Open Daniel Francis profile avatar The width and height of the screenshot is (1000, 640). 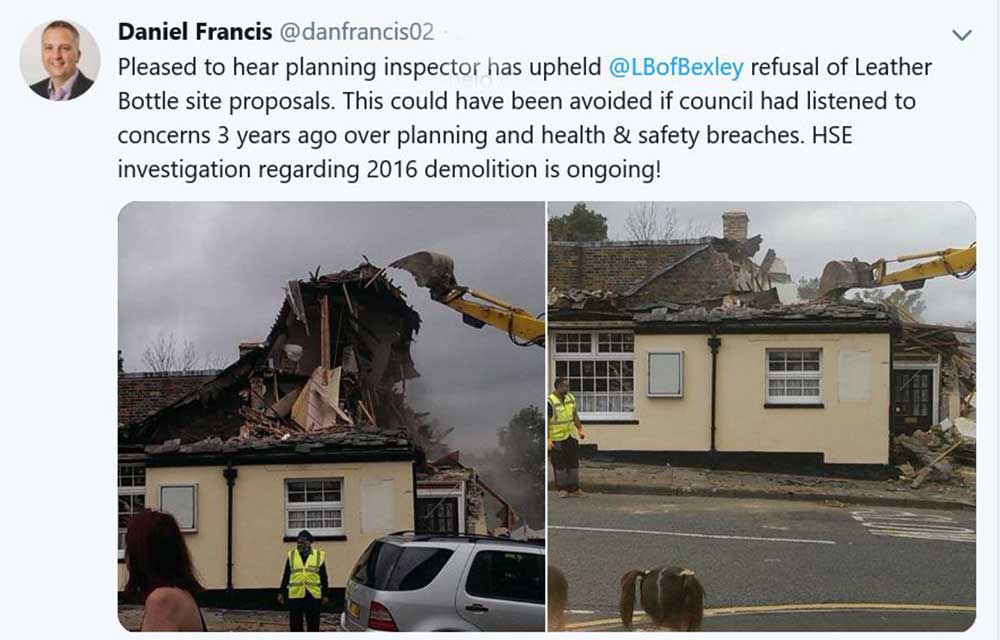[59, 61]
